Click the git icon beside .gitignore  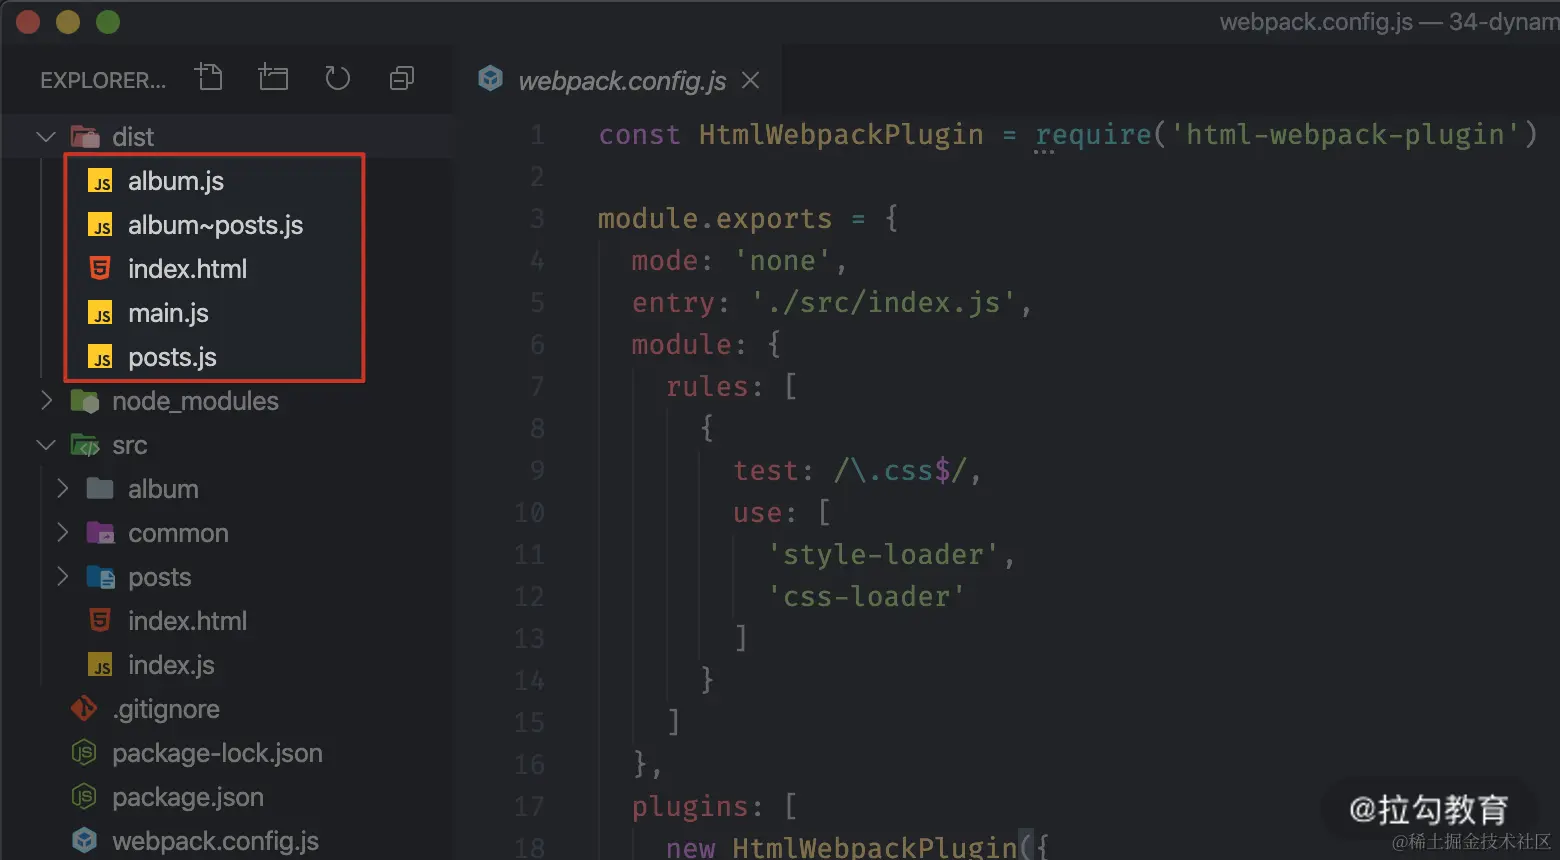coord(84,709)
